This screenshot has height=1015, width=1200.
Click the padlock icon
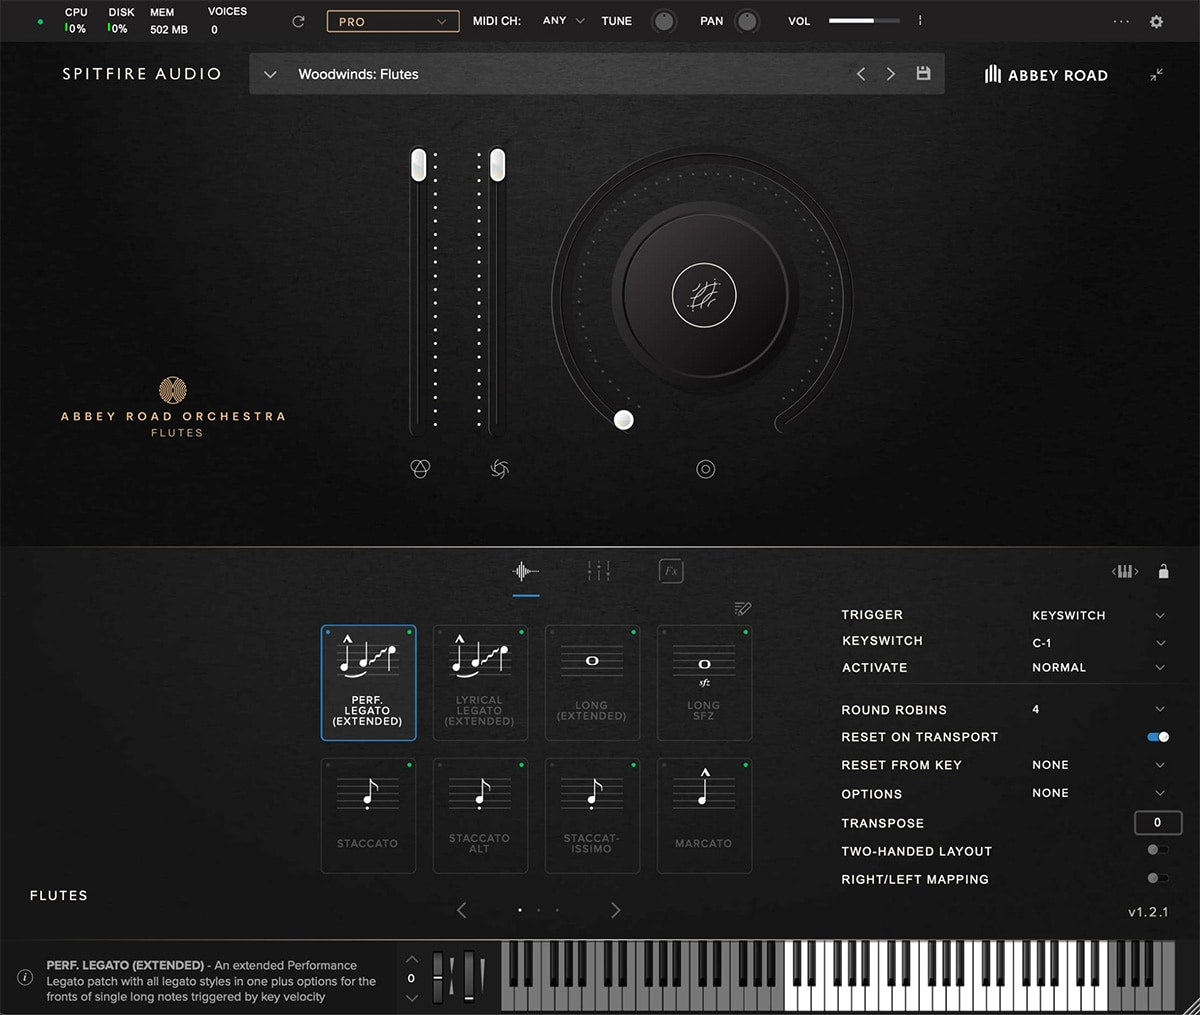click(1163, 572)
